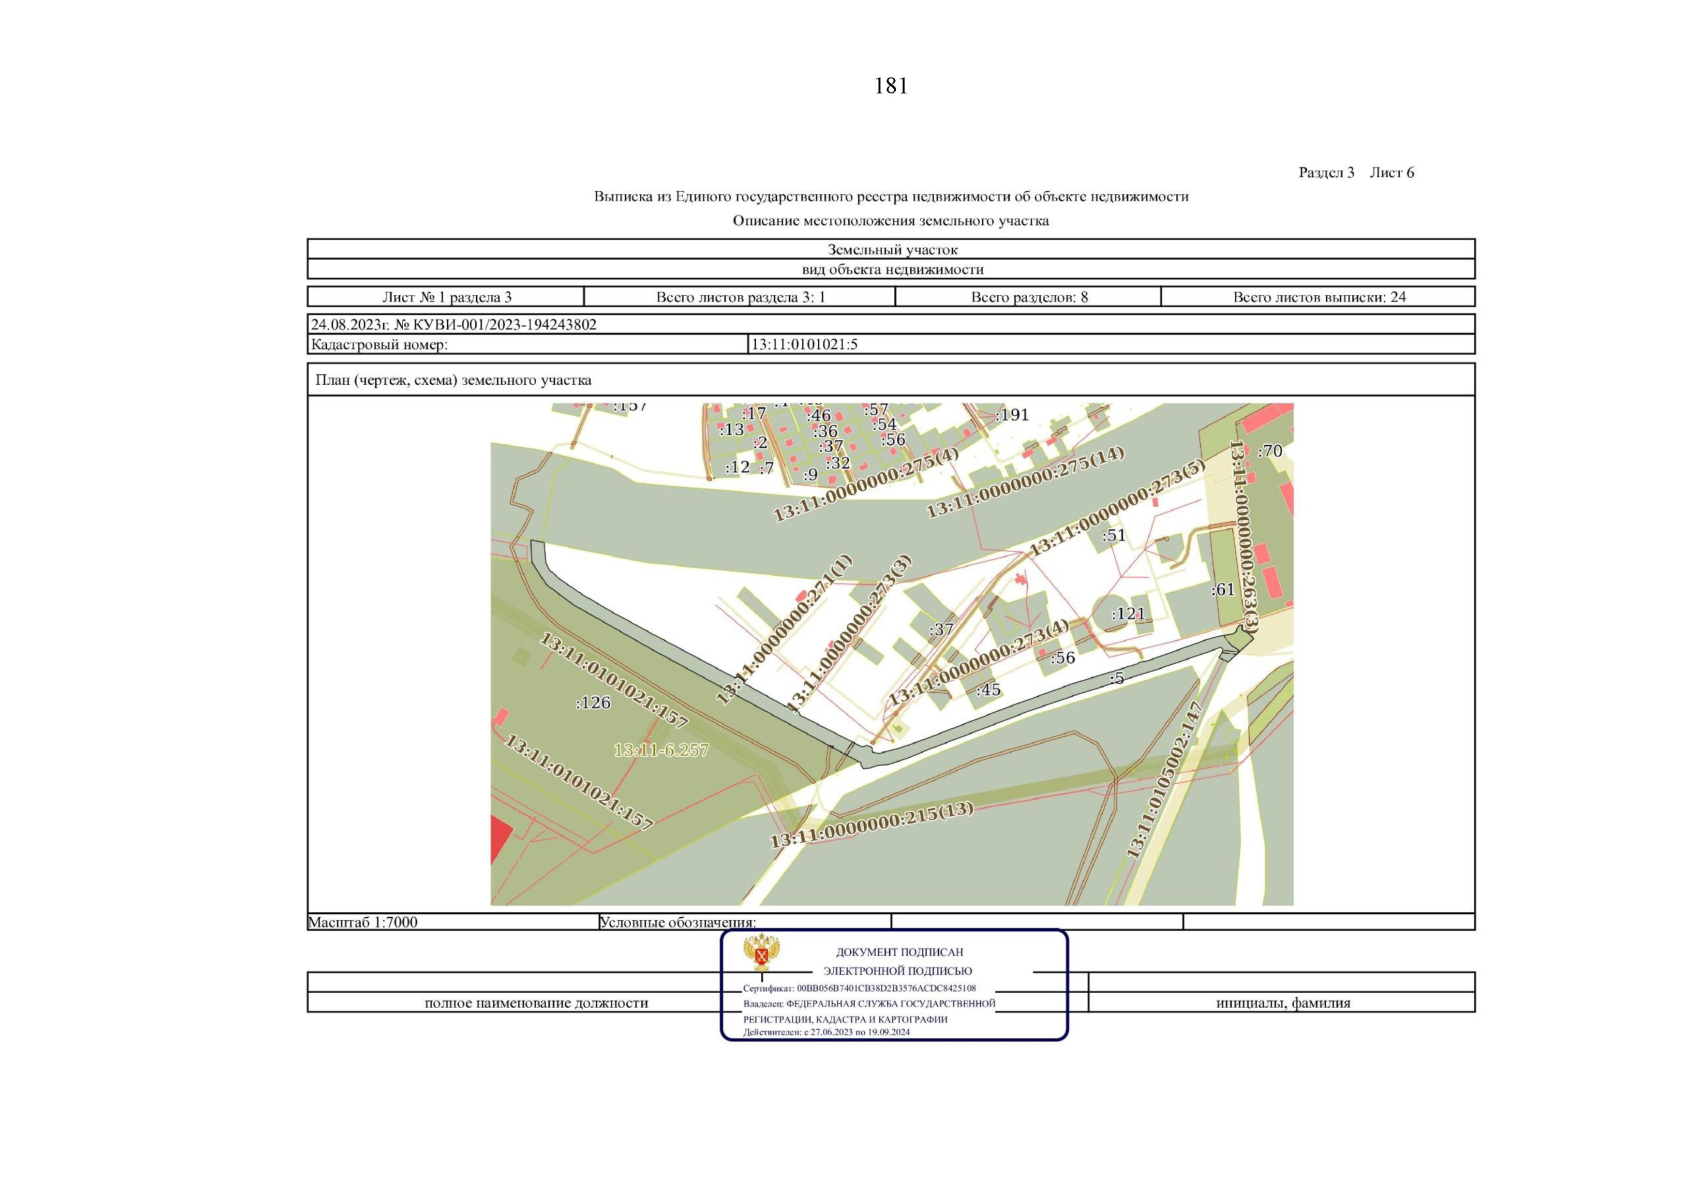Click the "Масштаб 1:7000" scale text

tap(363, 922)
